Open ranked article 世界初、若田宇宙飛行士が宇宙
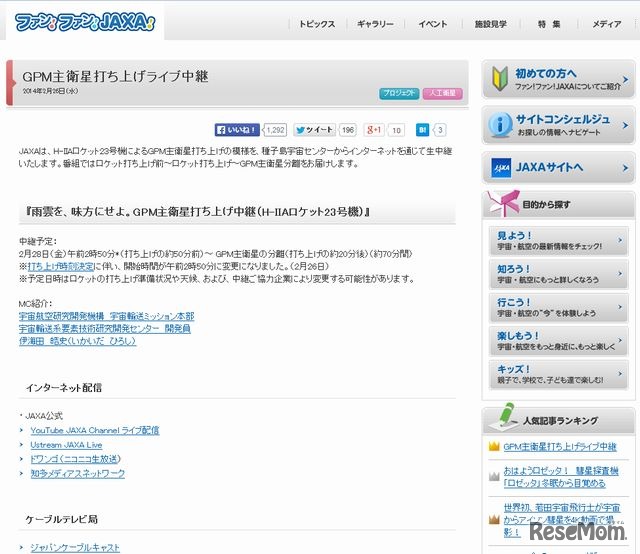640x554 pixels. point(562,520)
